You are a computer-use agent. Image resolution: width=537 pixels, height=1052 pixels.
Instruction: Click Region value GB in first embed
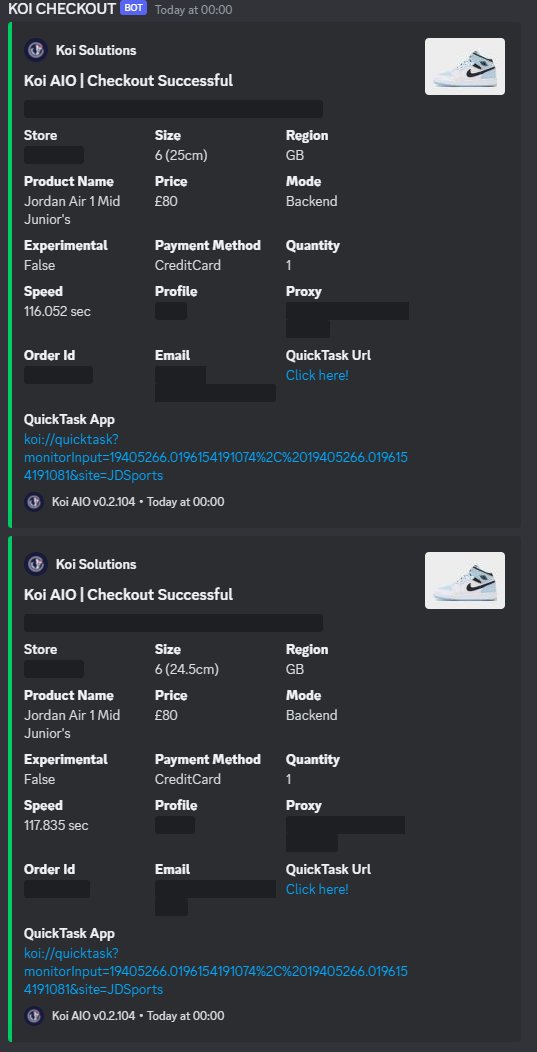(x=295, y=155)
